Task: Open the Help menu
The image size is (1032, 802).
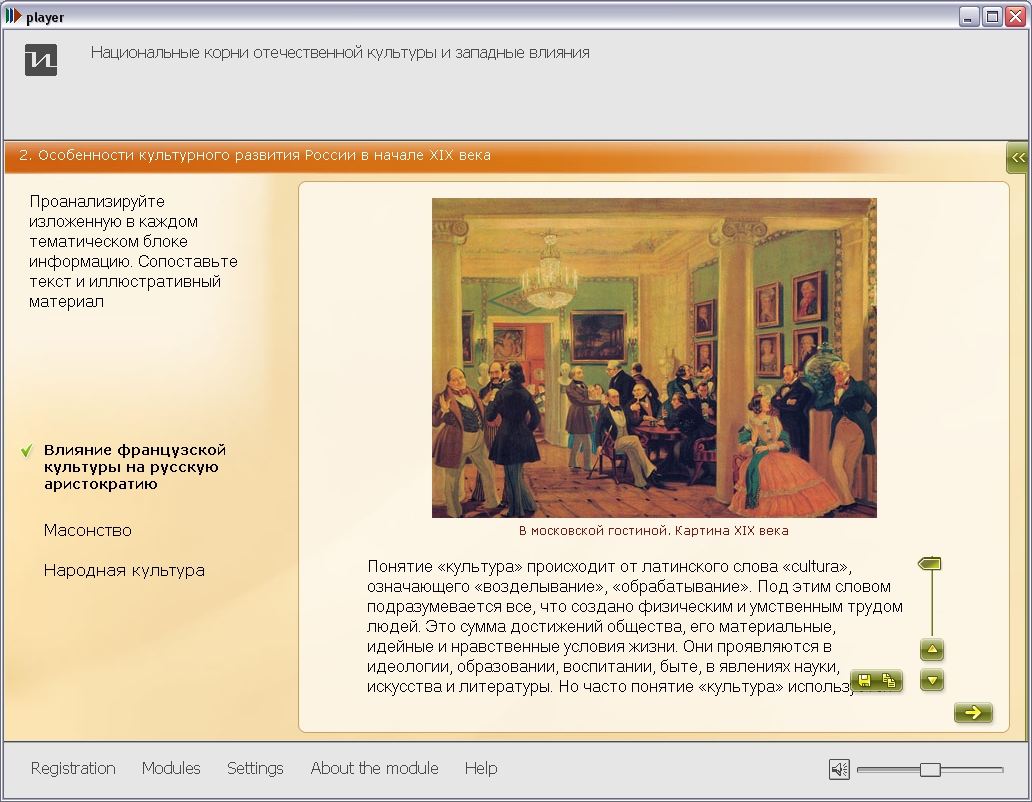Action: tap(481, 768)
